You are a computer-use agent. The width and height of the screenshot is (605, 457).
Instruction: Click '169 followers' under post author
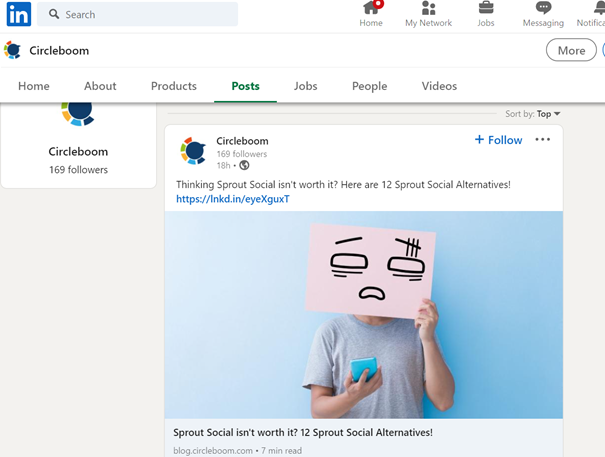pyautogui.click(x=242, y=154)
